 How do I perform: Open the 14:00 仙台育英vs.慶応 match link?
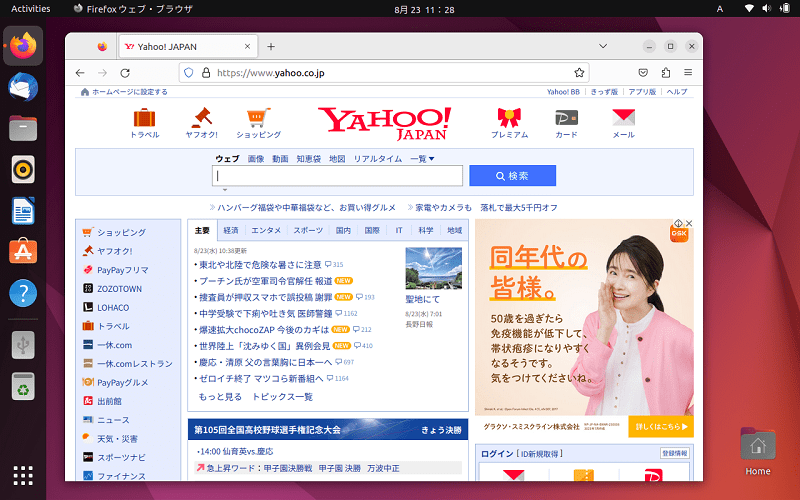[x=237, y=452]
